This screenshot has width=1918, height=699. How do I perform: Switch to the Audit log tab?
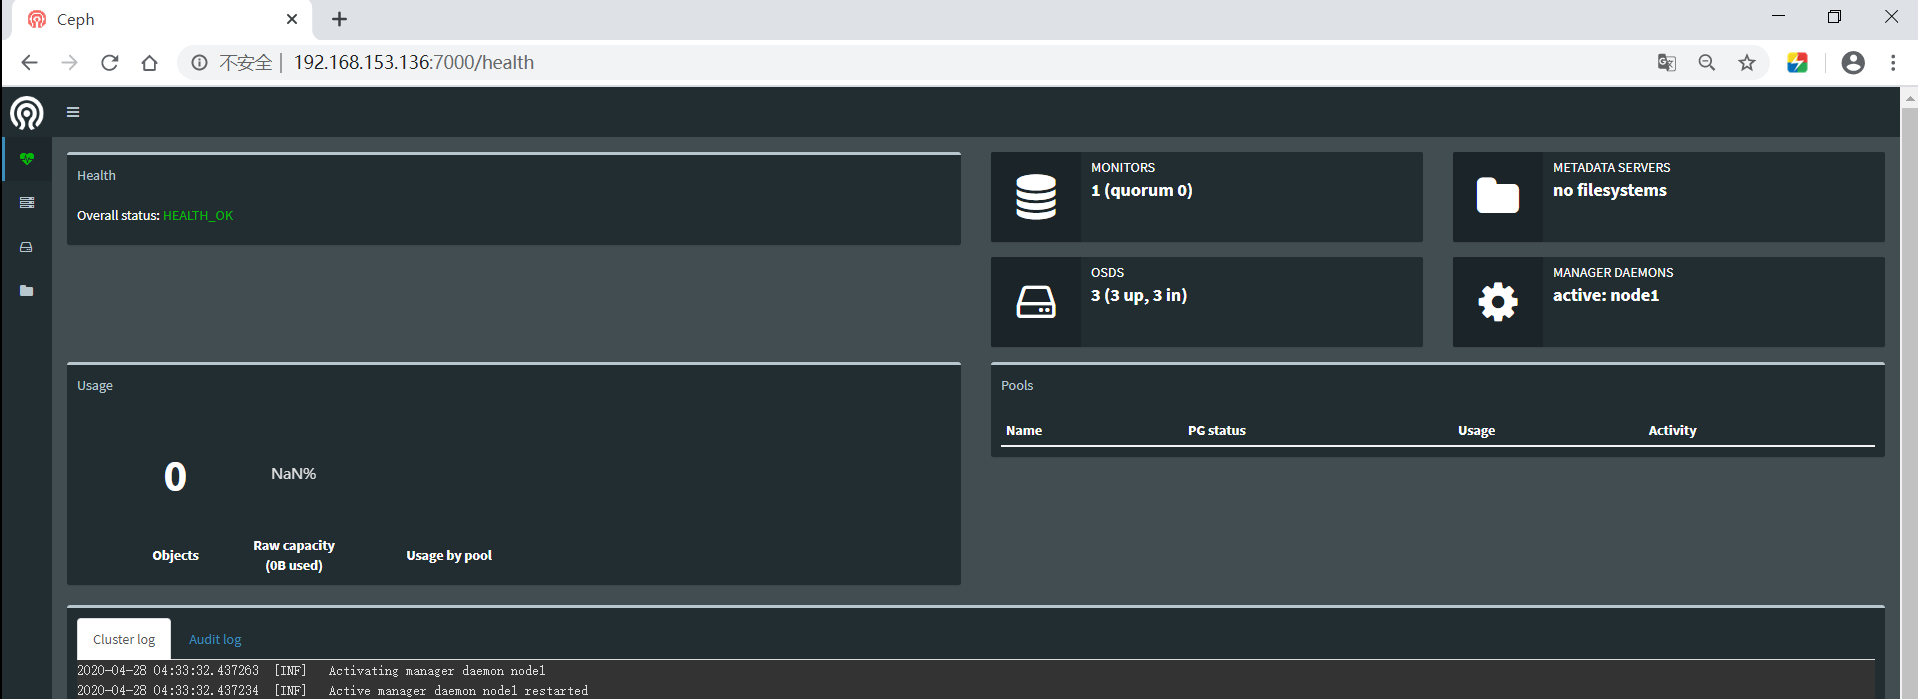[215, 639]
